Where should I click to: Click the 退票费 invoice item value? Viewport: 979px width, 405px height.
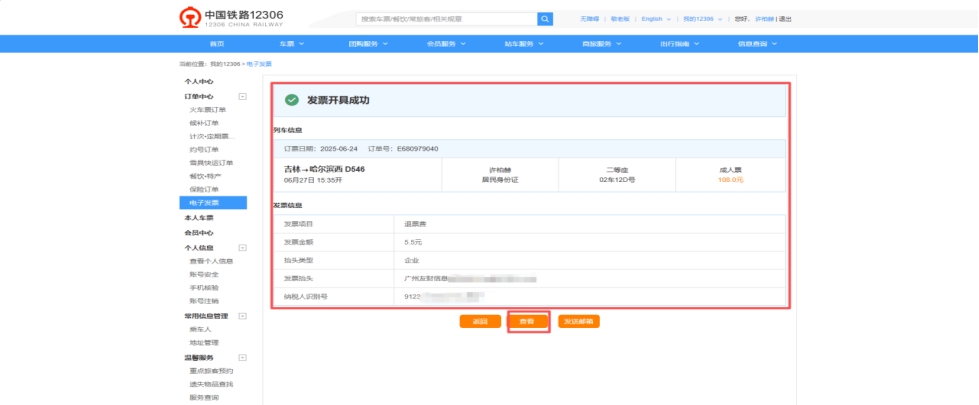pyautogui.click(x=415, y=224)
